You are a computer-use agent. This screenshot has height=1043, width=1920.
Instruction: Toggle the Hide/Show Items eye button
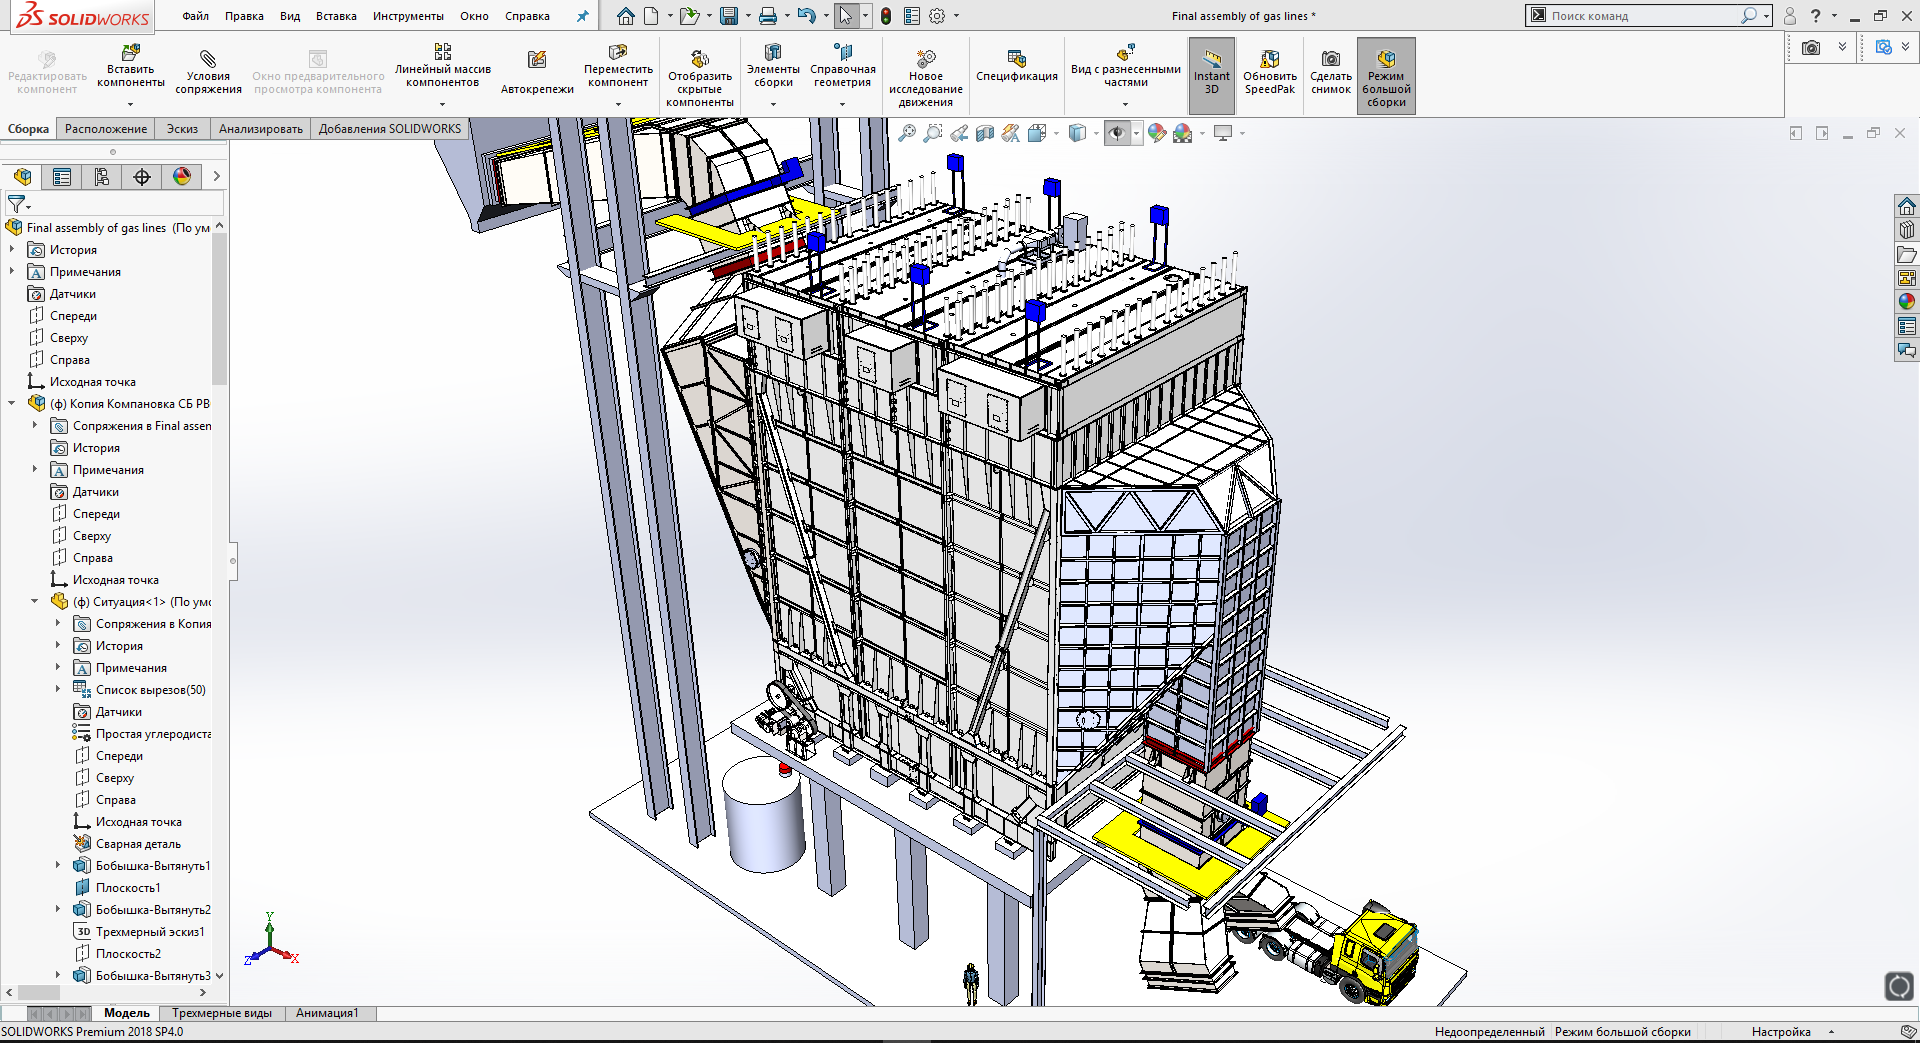[x=1117, y=133]
